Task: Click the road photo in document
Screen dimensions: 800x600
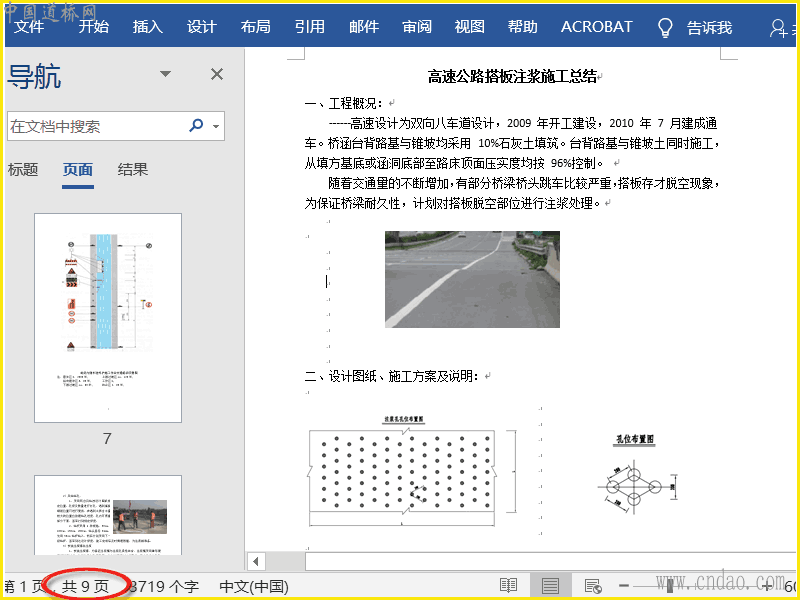Action: pyautogui.click(x=472, y=279)
